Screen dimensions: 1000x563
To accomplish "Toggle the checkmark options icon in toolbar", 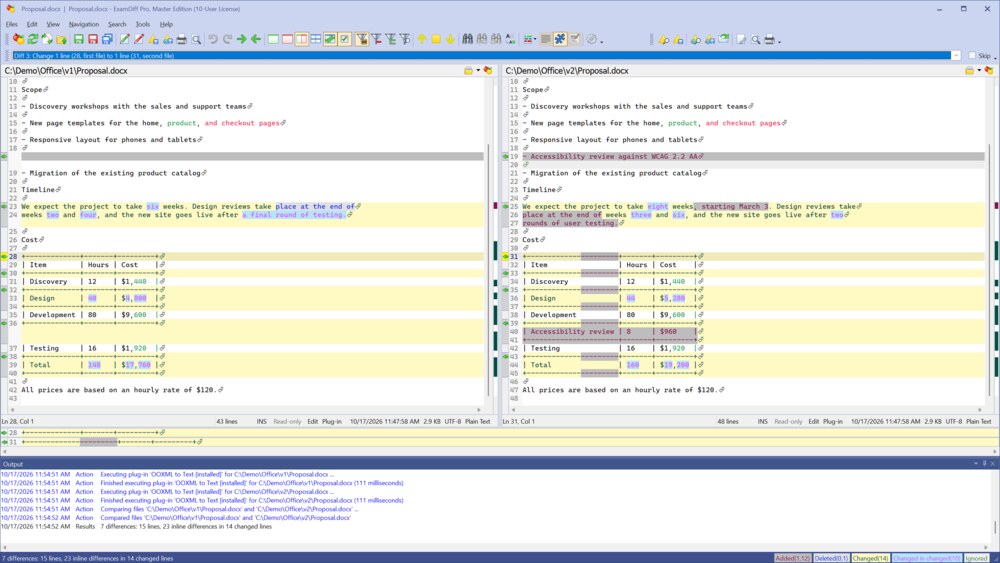I will (344, 40).
